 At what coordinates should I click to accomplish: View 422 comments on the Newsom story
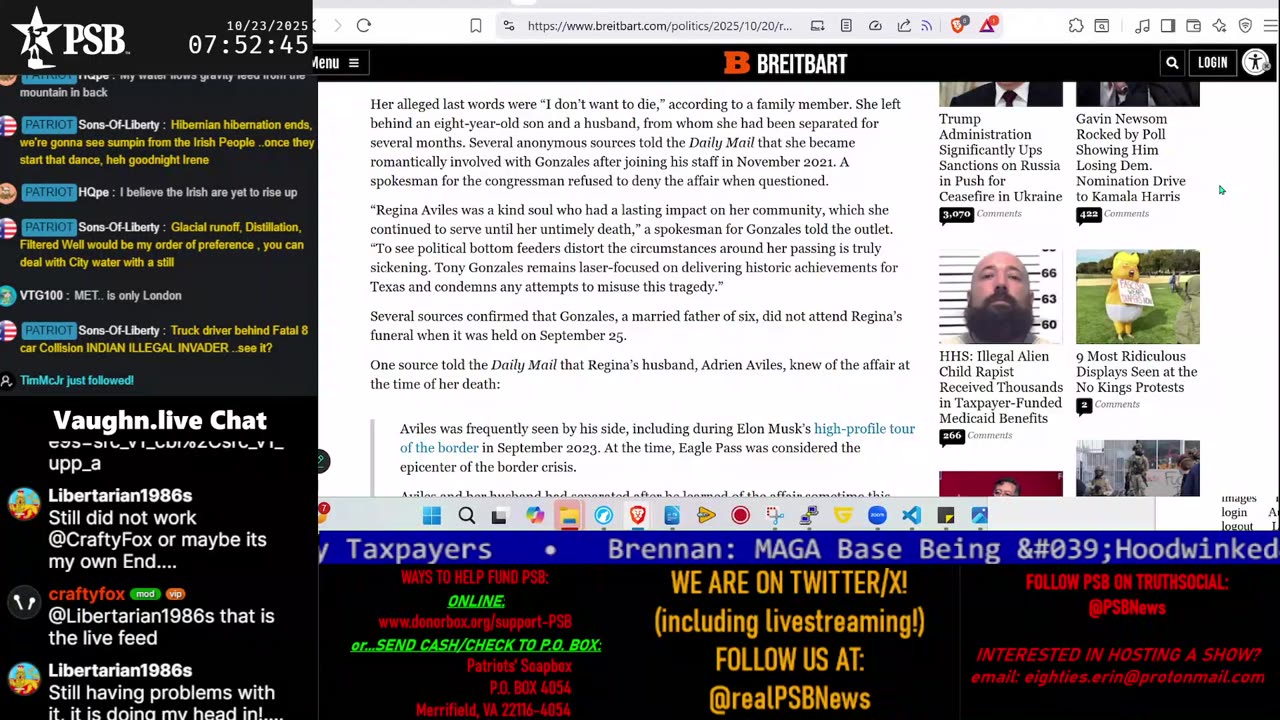click(x=1113, y=214)
